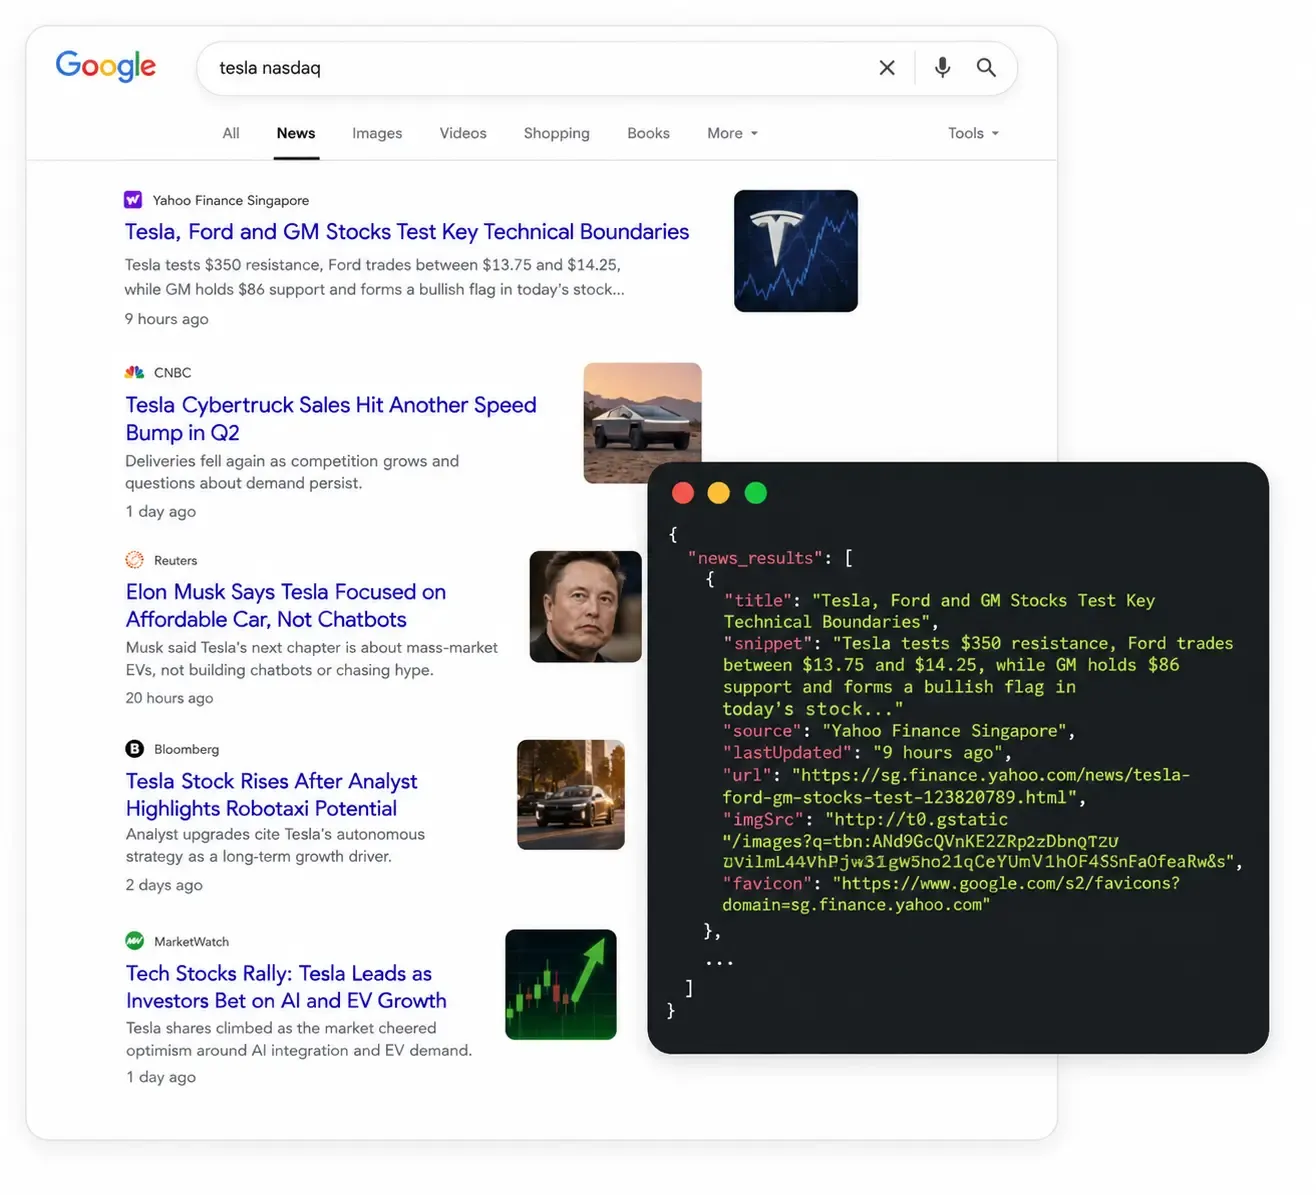The width and height of the screenshot is (1316, 1195).
Task: Switch to the All tab
Action: click(x=231, y=133)
